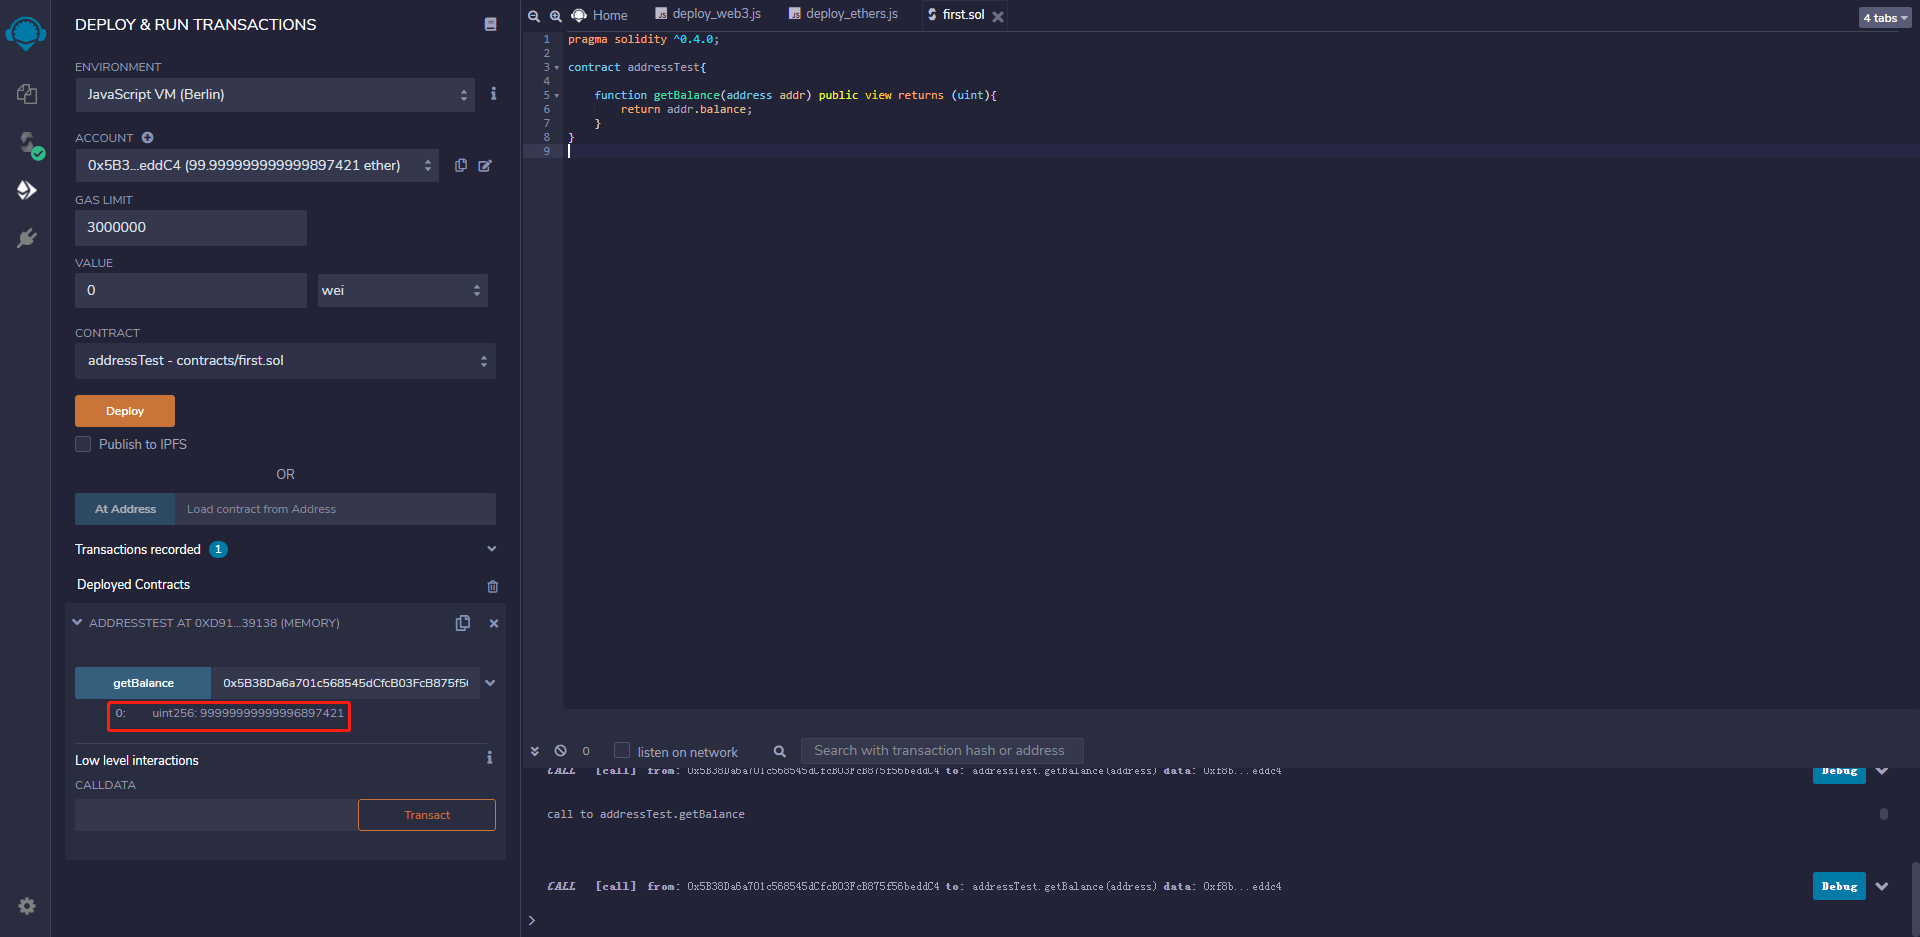Open the Account dropdown
Image resolution: width=1920 pixels, height=937 pixels.
(257, 165)
